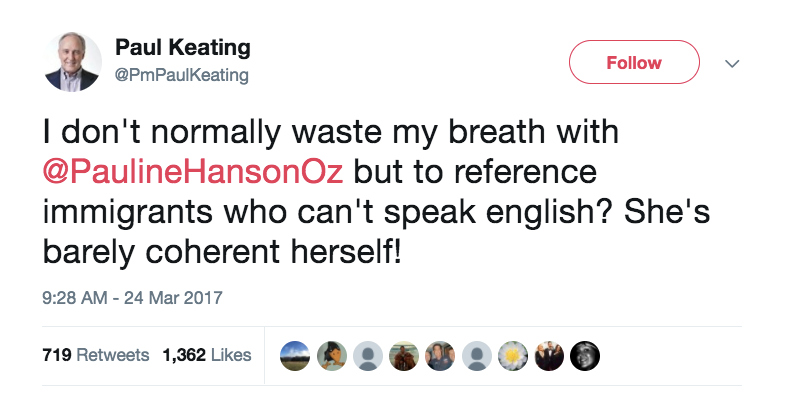Image resolution: width=789 pixels, height=394 pixels.
Task: Open the @PmPaulKeating handle link
Action: [182, 75]
